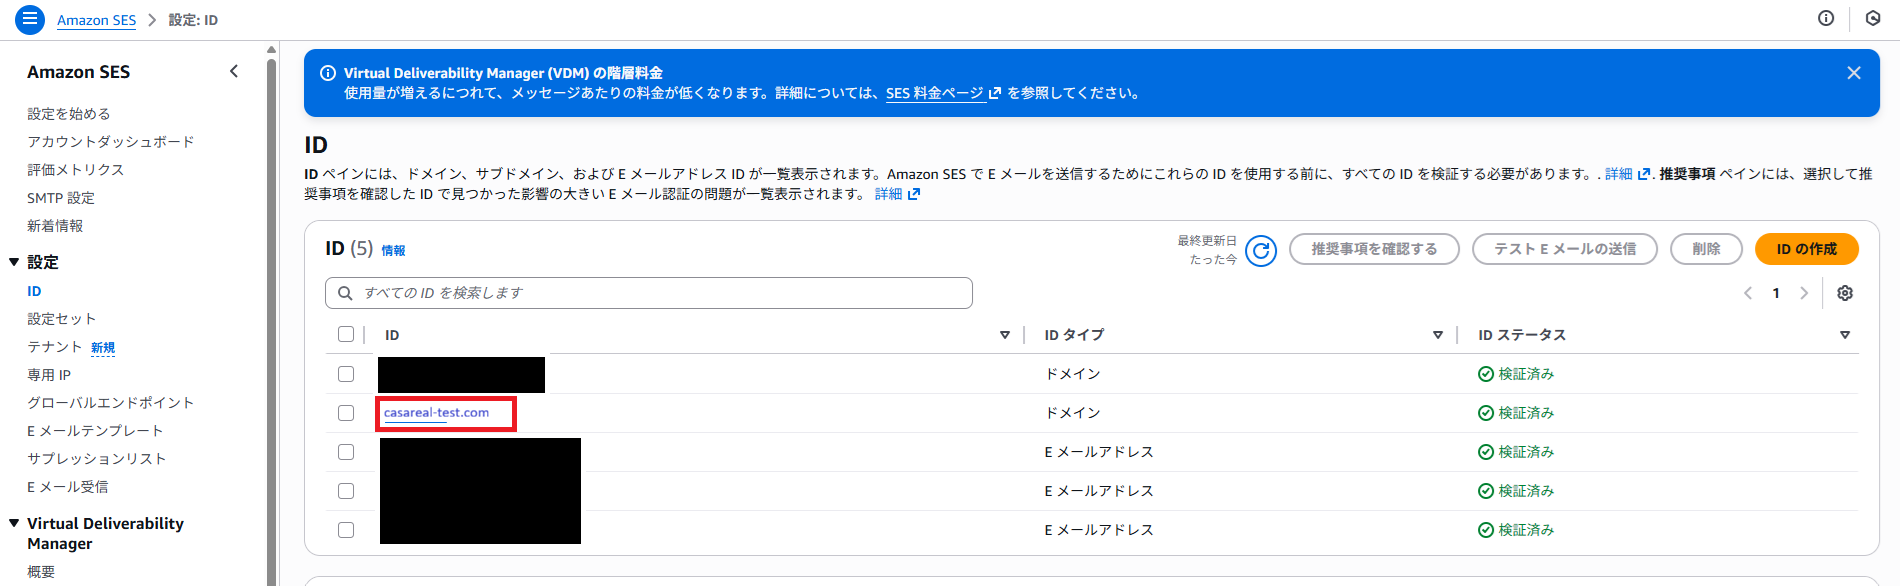Open 設定セット in the sidebar
This screenshot has width=1900, height=586.
(x=61, y=319)
